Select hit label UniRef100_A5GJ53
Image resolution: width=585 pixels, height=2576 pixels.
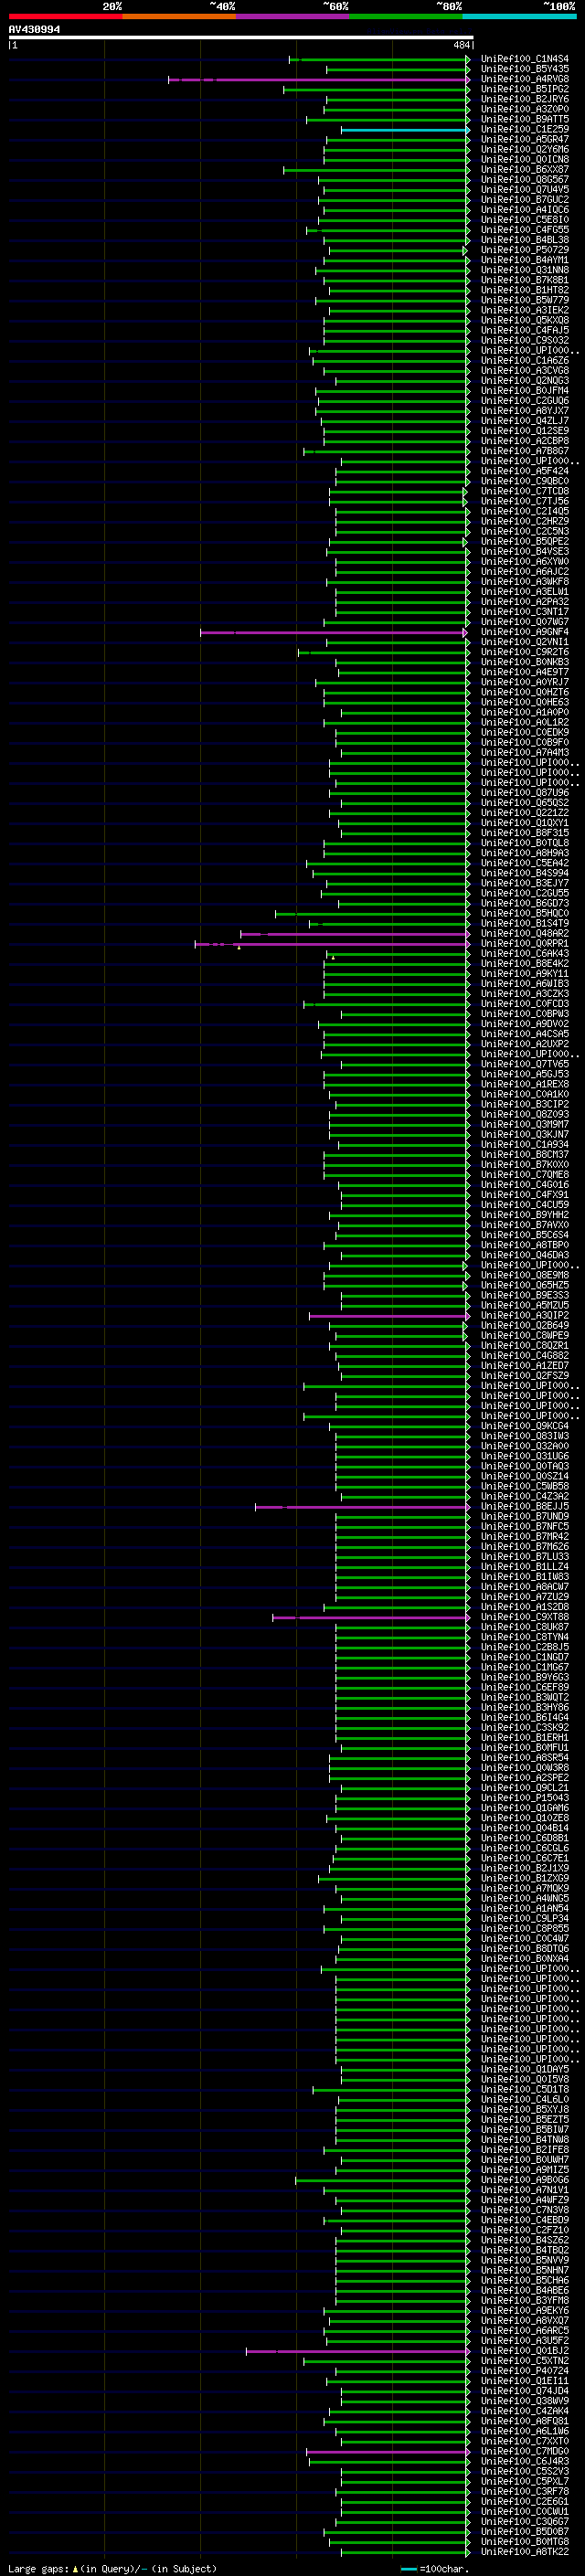525,1074
